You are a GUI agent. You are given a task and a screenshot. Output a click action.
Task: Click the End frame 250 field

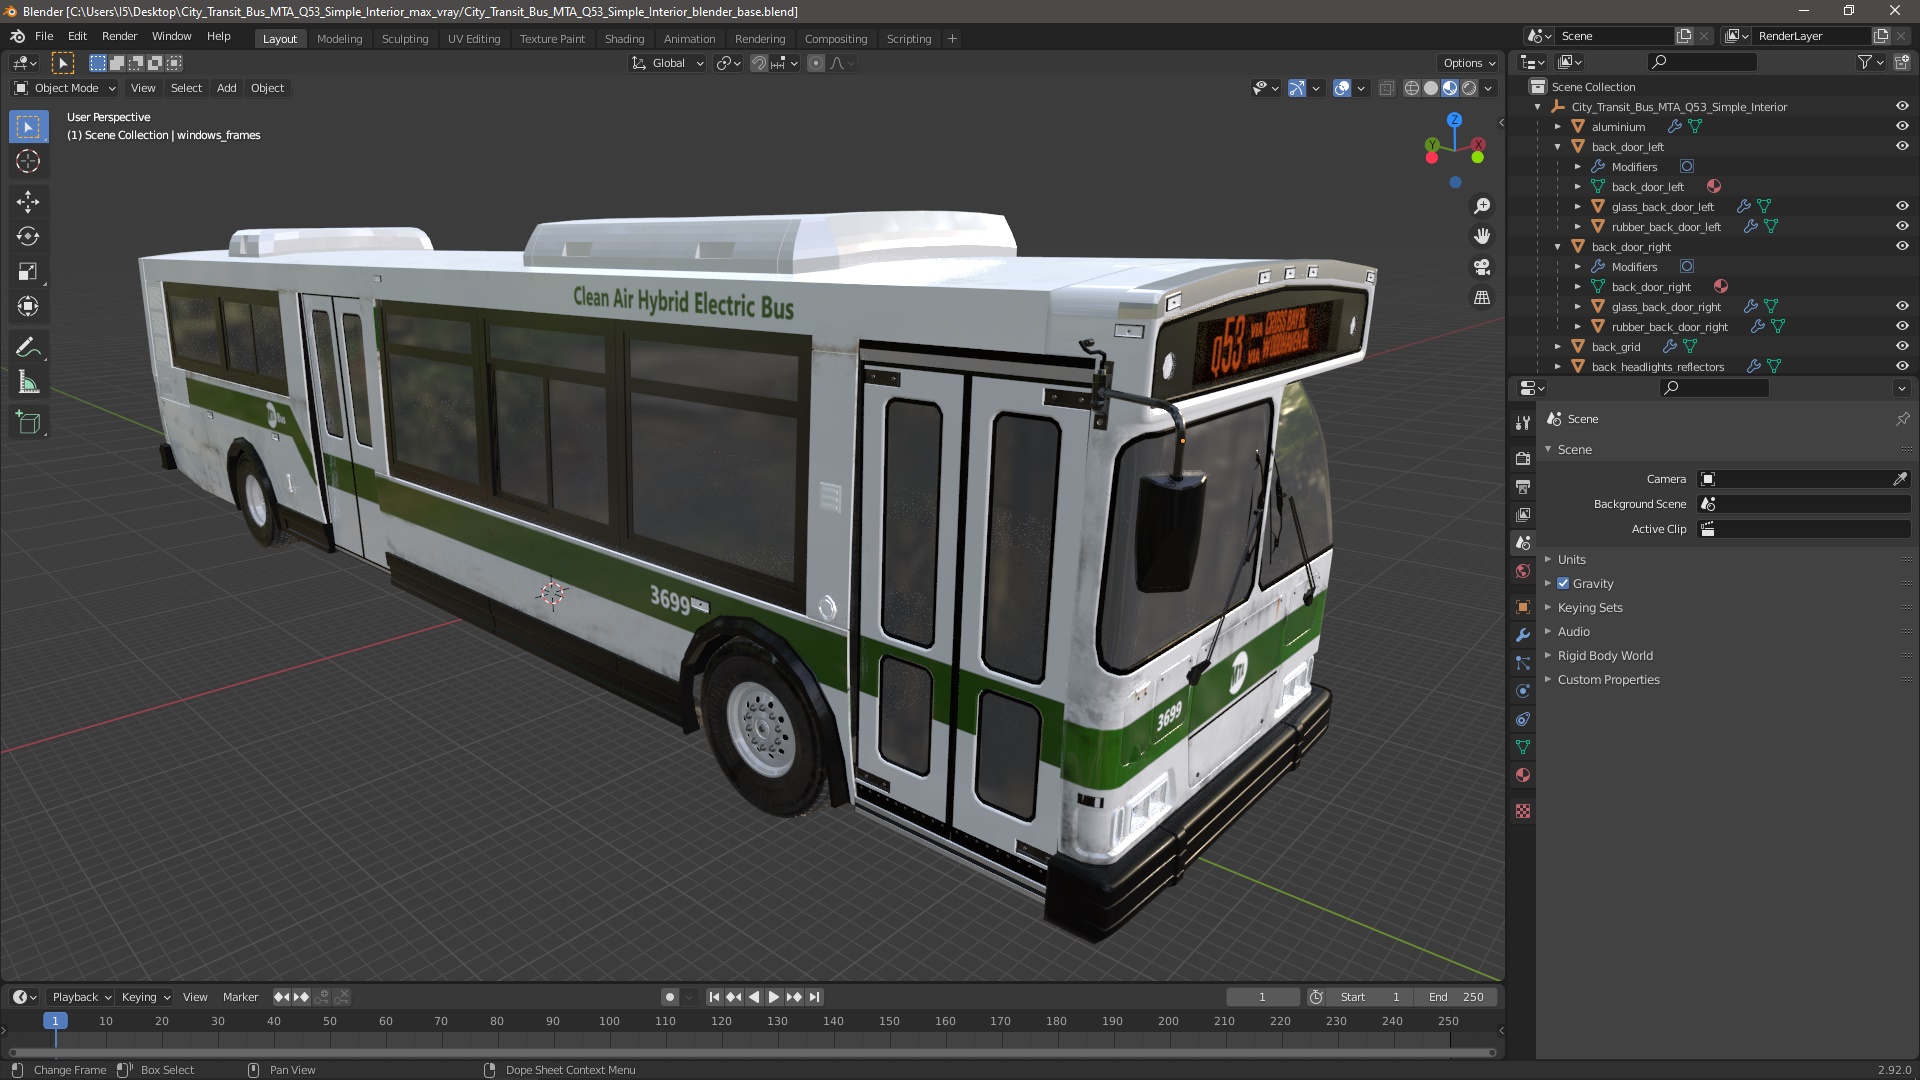pos(1458,997)
